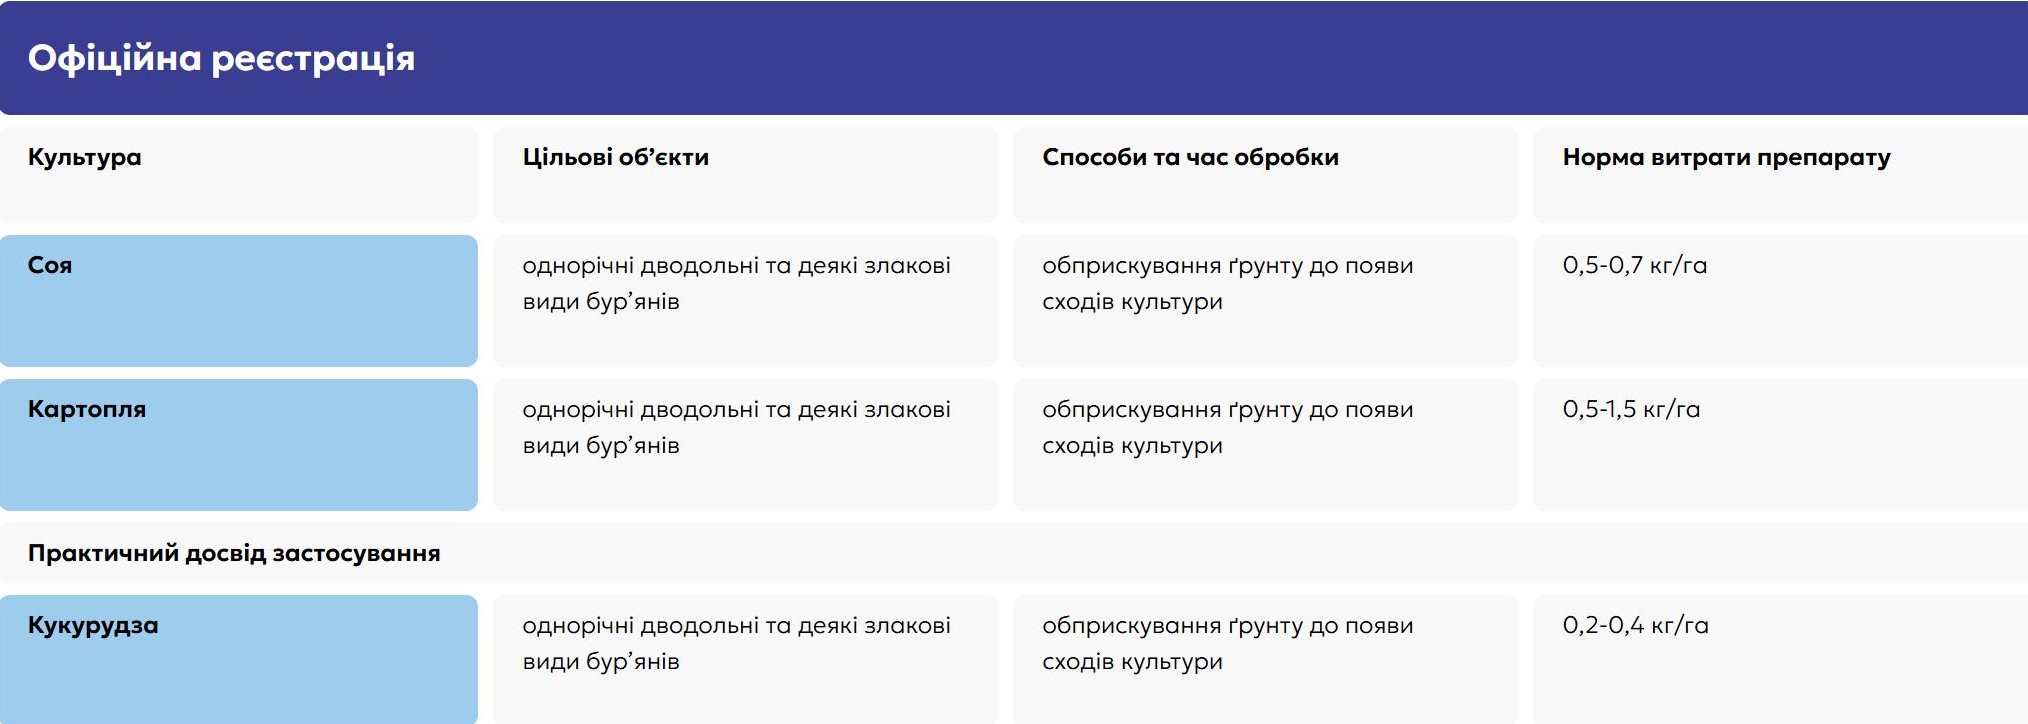Screen dimensions: 2028x724
Task: Click the Соя row target weeds cell
Action: (x=745, y=301)
